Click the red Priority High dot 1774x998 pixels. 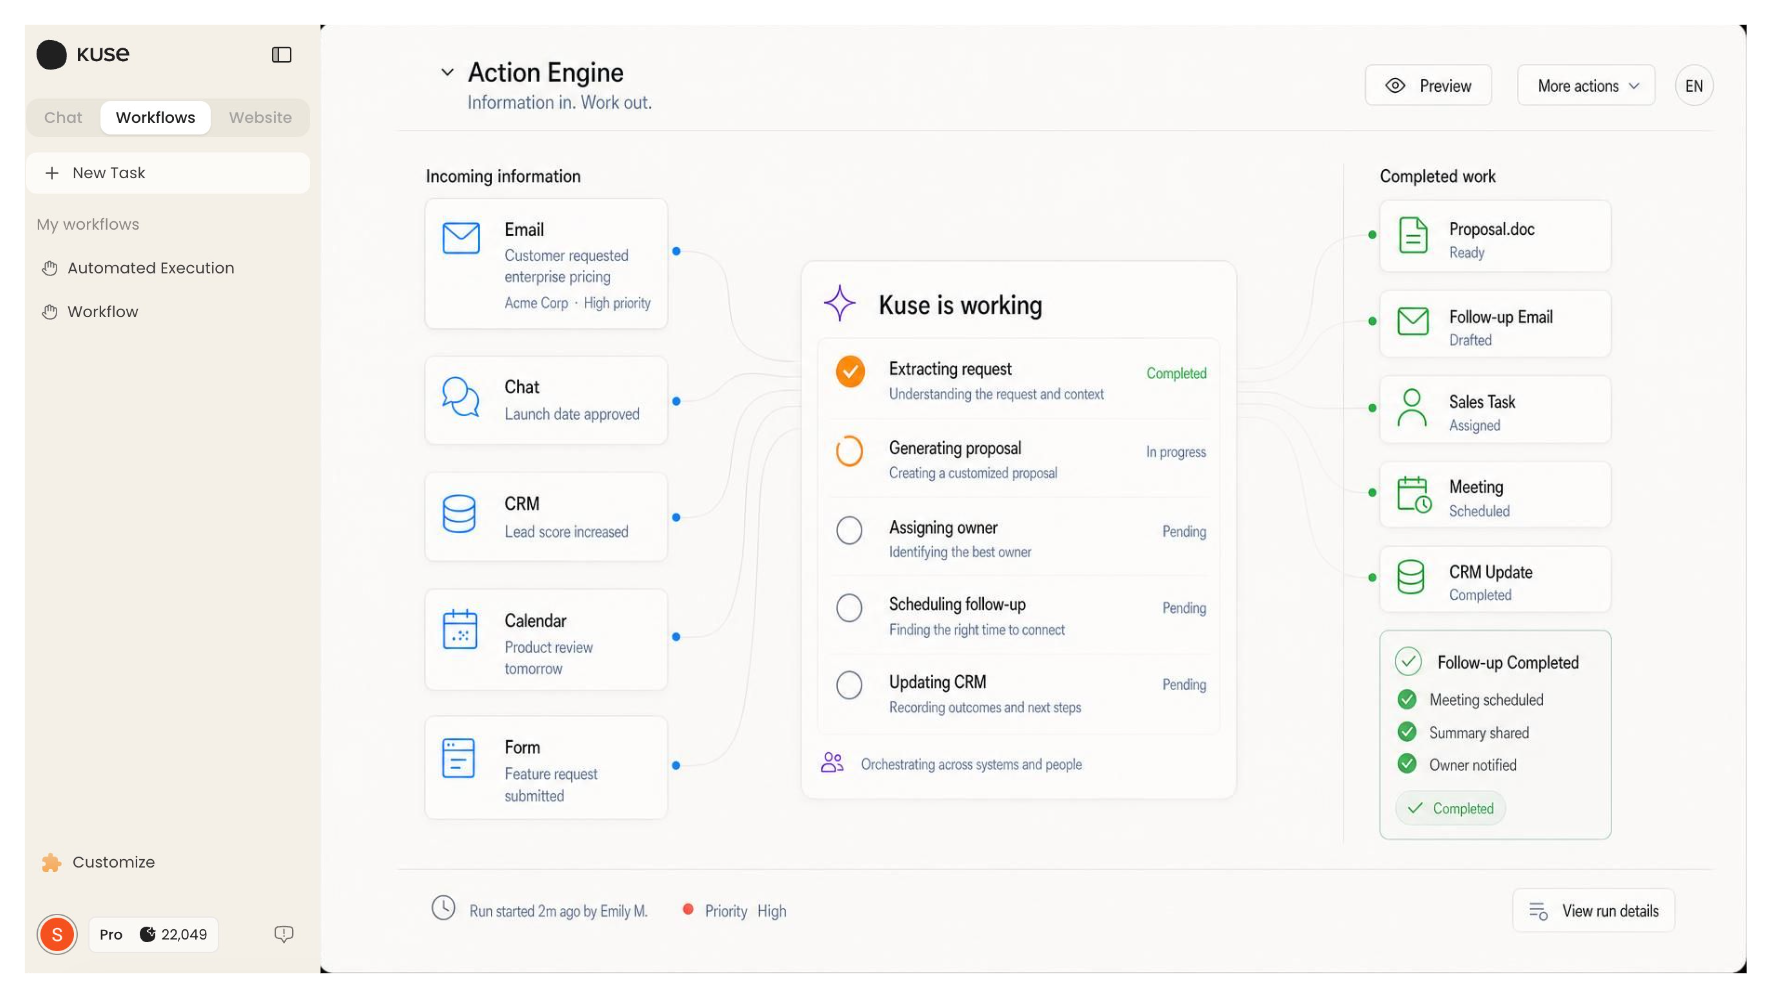click(688, 909)
